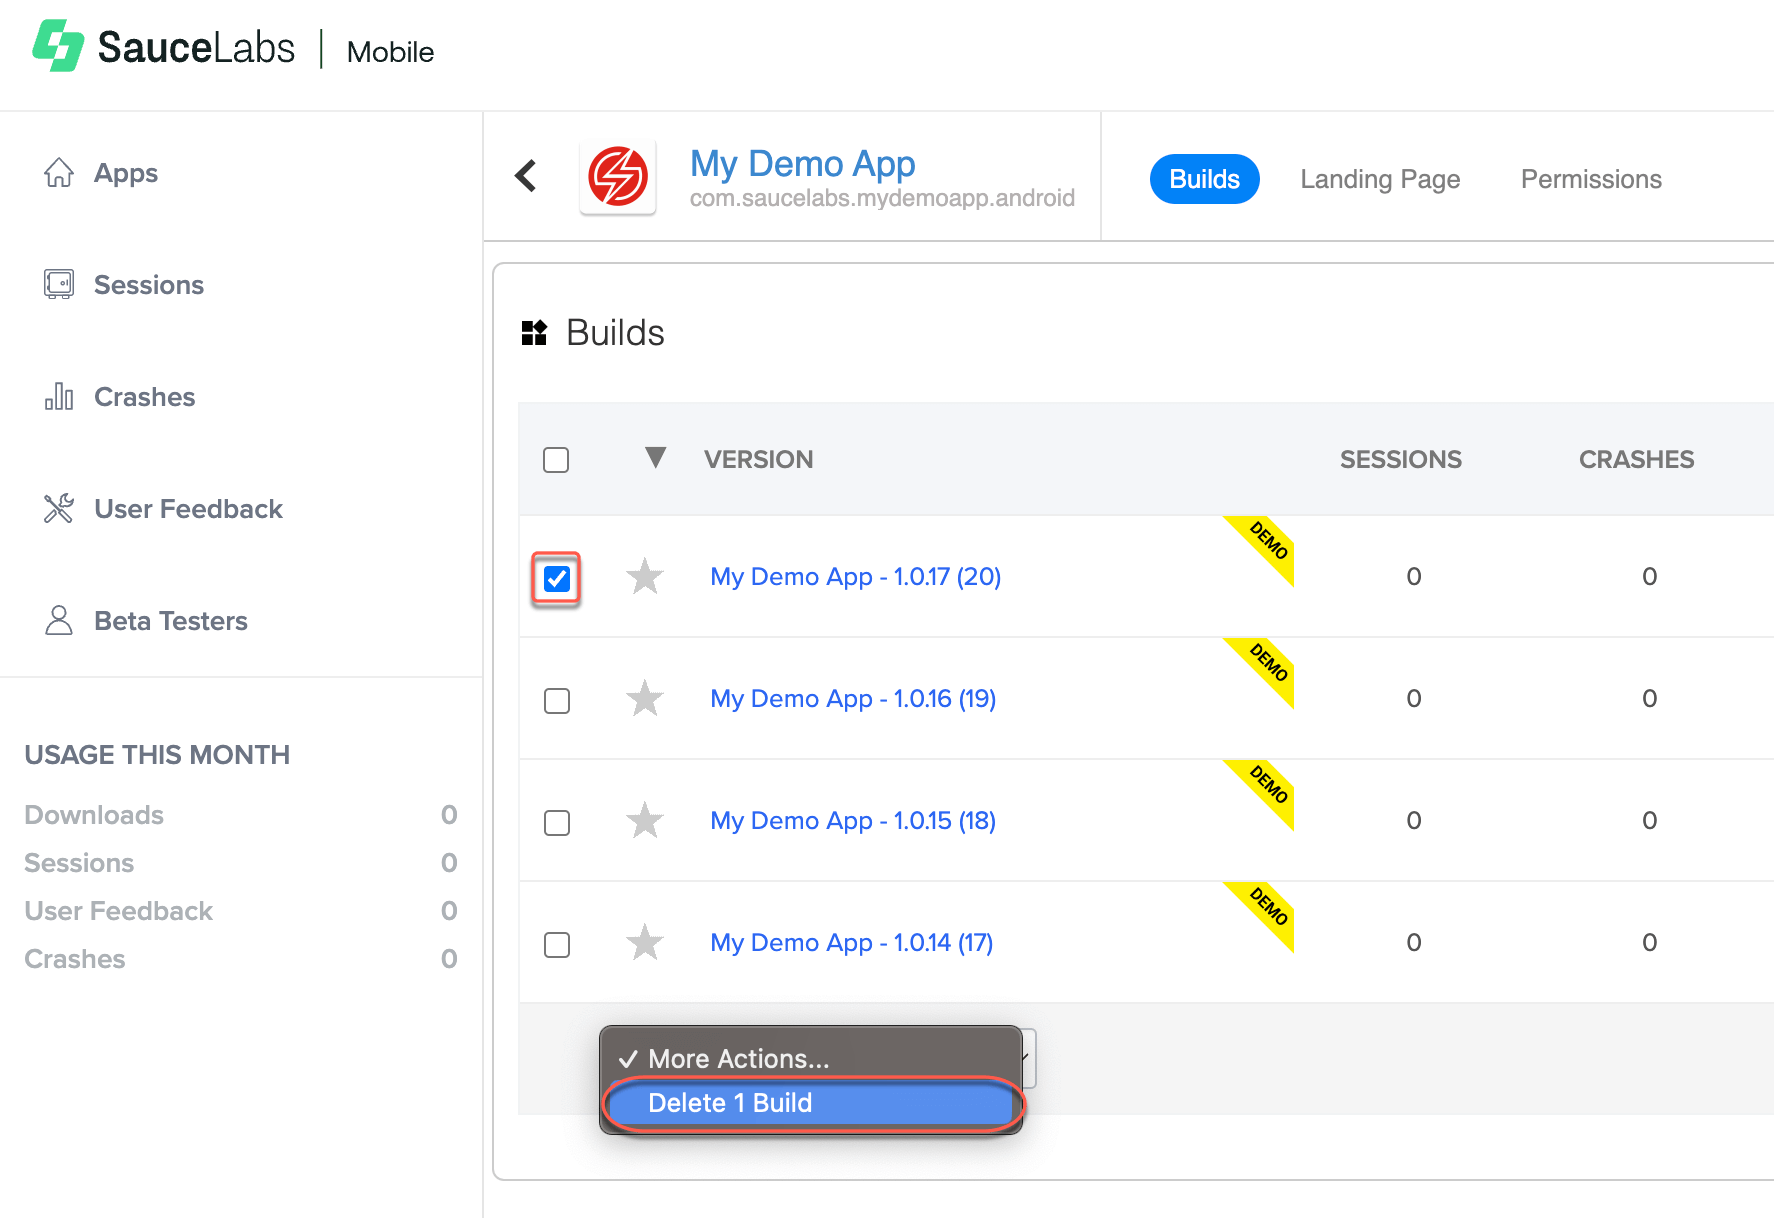Uncheck the 1.0.17 build checkbox
Screen dimensions: 1774x1218
[557, 578]
